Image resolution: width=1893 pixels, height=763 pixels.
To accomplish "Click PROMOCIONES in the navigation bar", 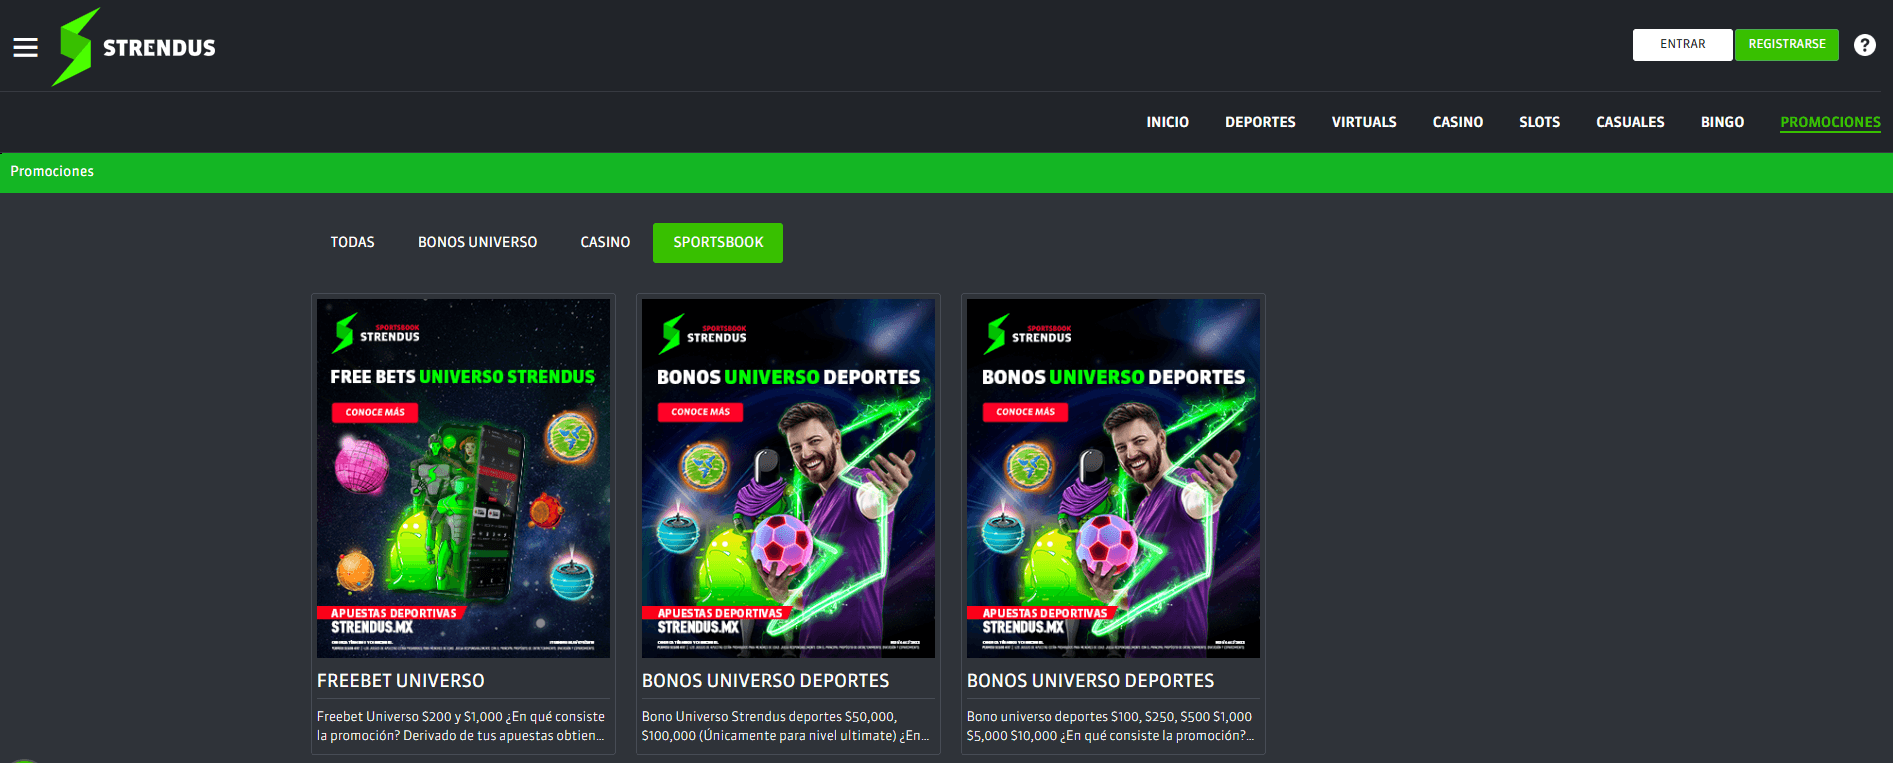I will (x=1830, y=122).
